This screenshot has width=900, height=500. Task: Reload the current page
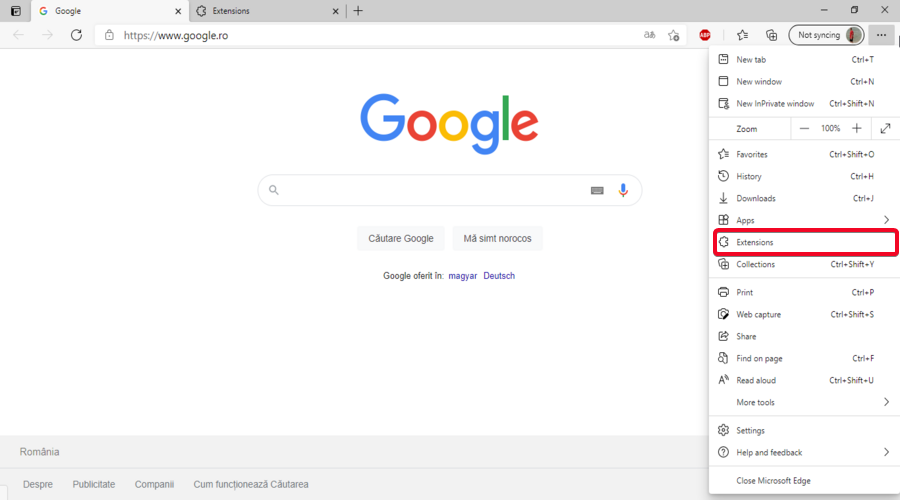(76, 35)
